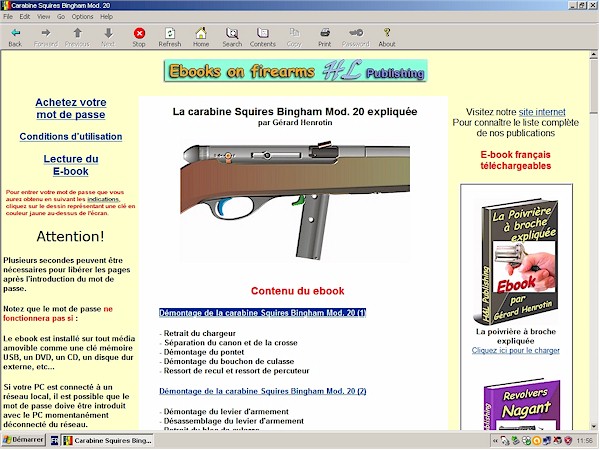Viewport: 600px width, 450px height.
Task: Click the 'Achetez votre mot de passe' link
Action: click(71, 108)
